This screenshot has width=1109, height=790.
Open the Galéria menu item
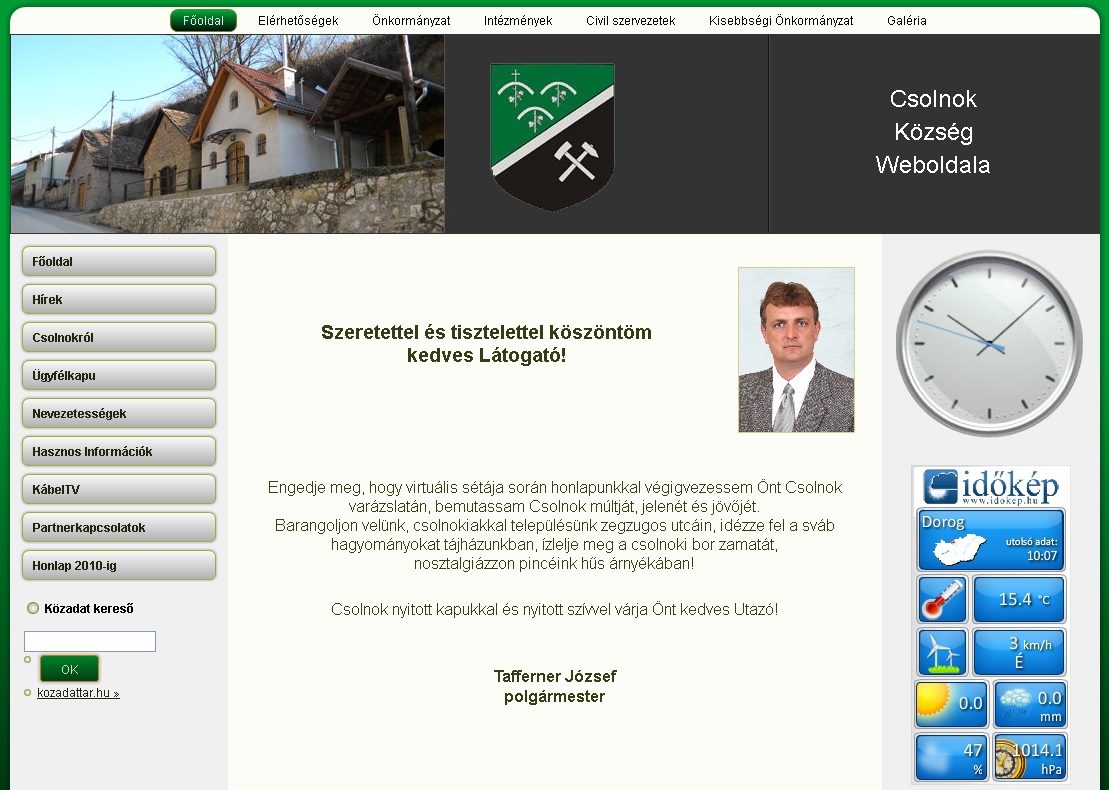point(907,21)
